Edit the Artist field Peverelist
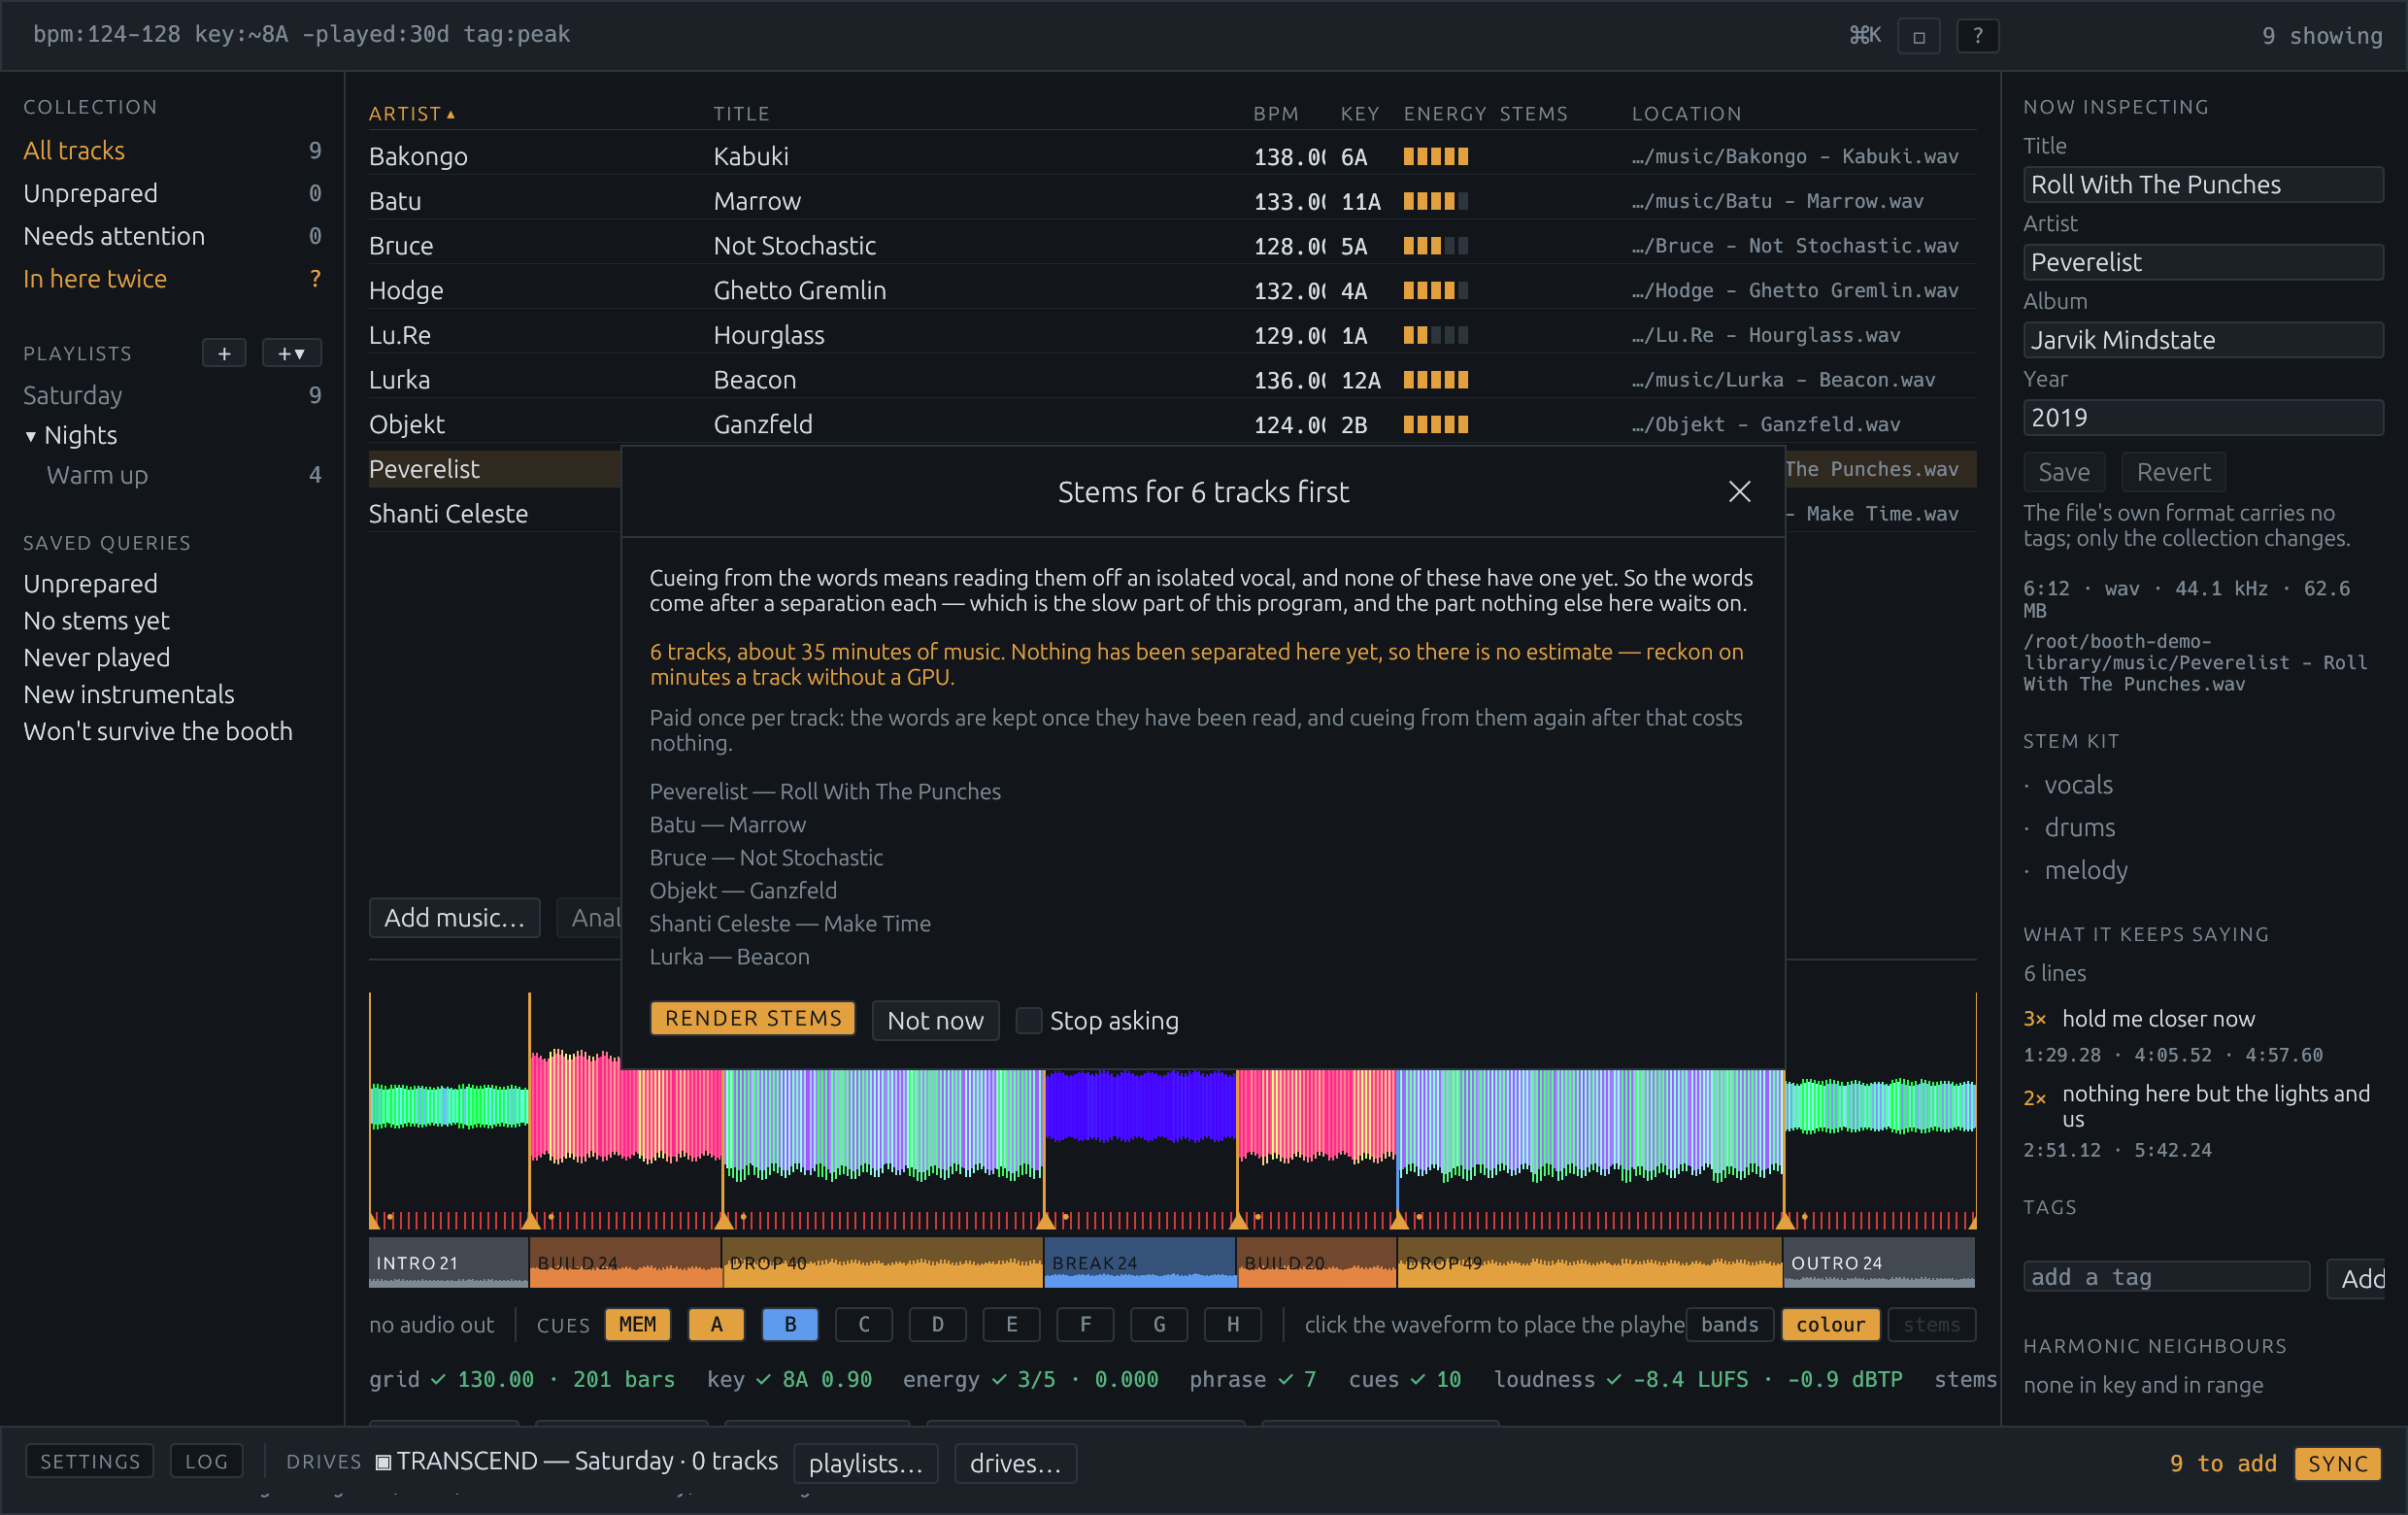Screen dimensions: 2408x1515 click(2203, 262)
